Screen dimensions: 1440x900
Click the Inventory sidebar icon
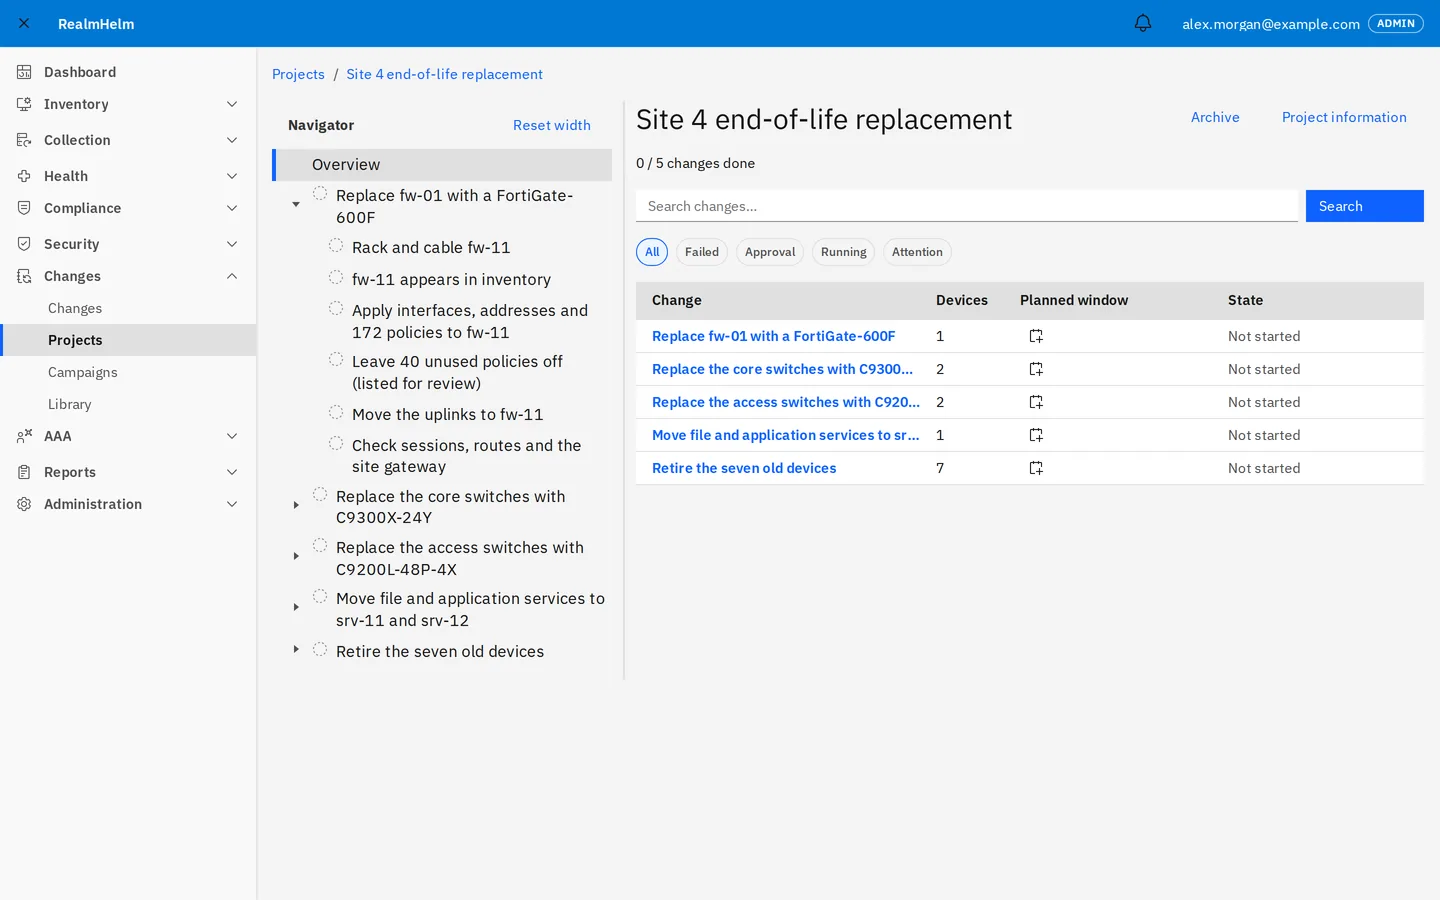[x=24, y=104]
